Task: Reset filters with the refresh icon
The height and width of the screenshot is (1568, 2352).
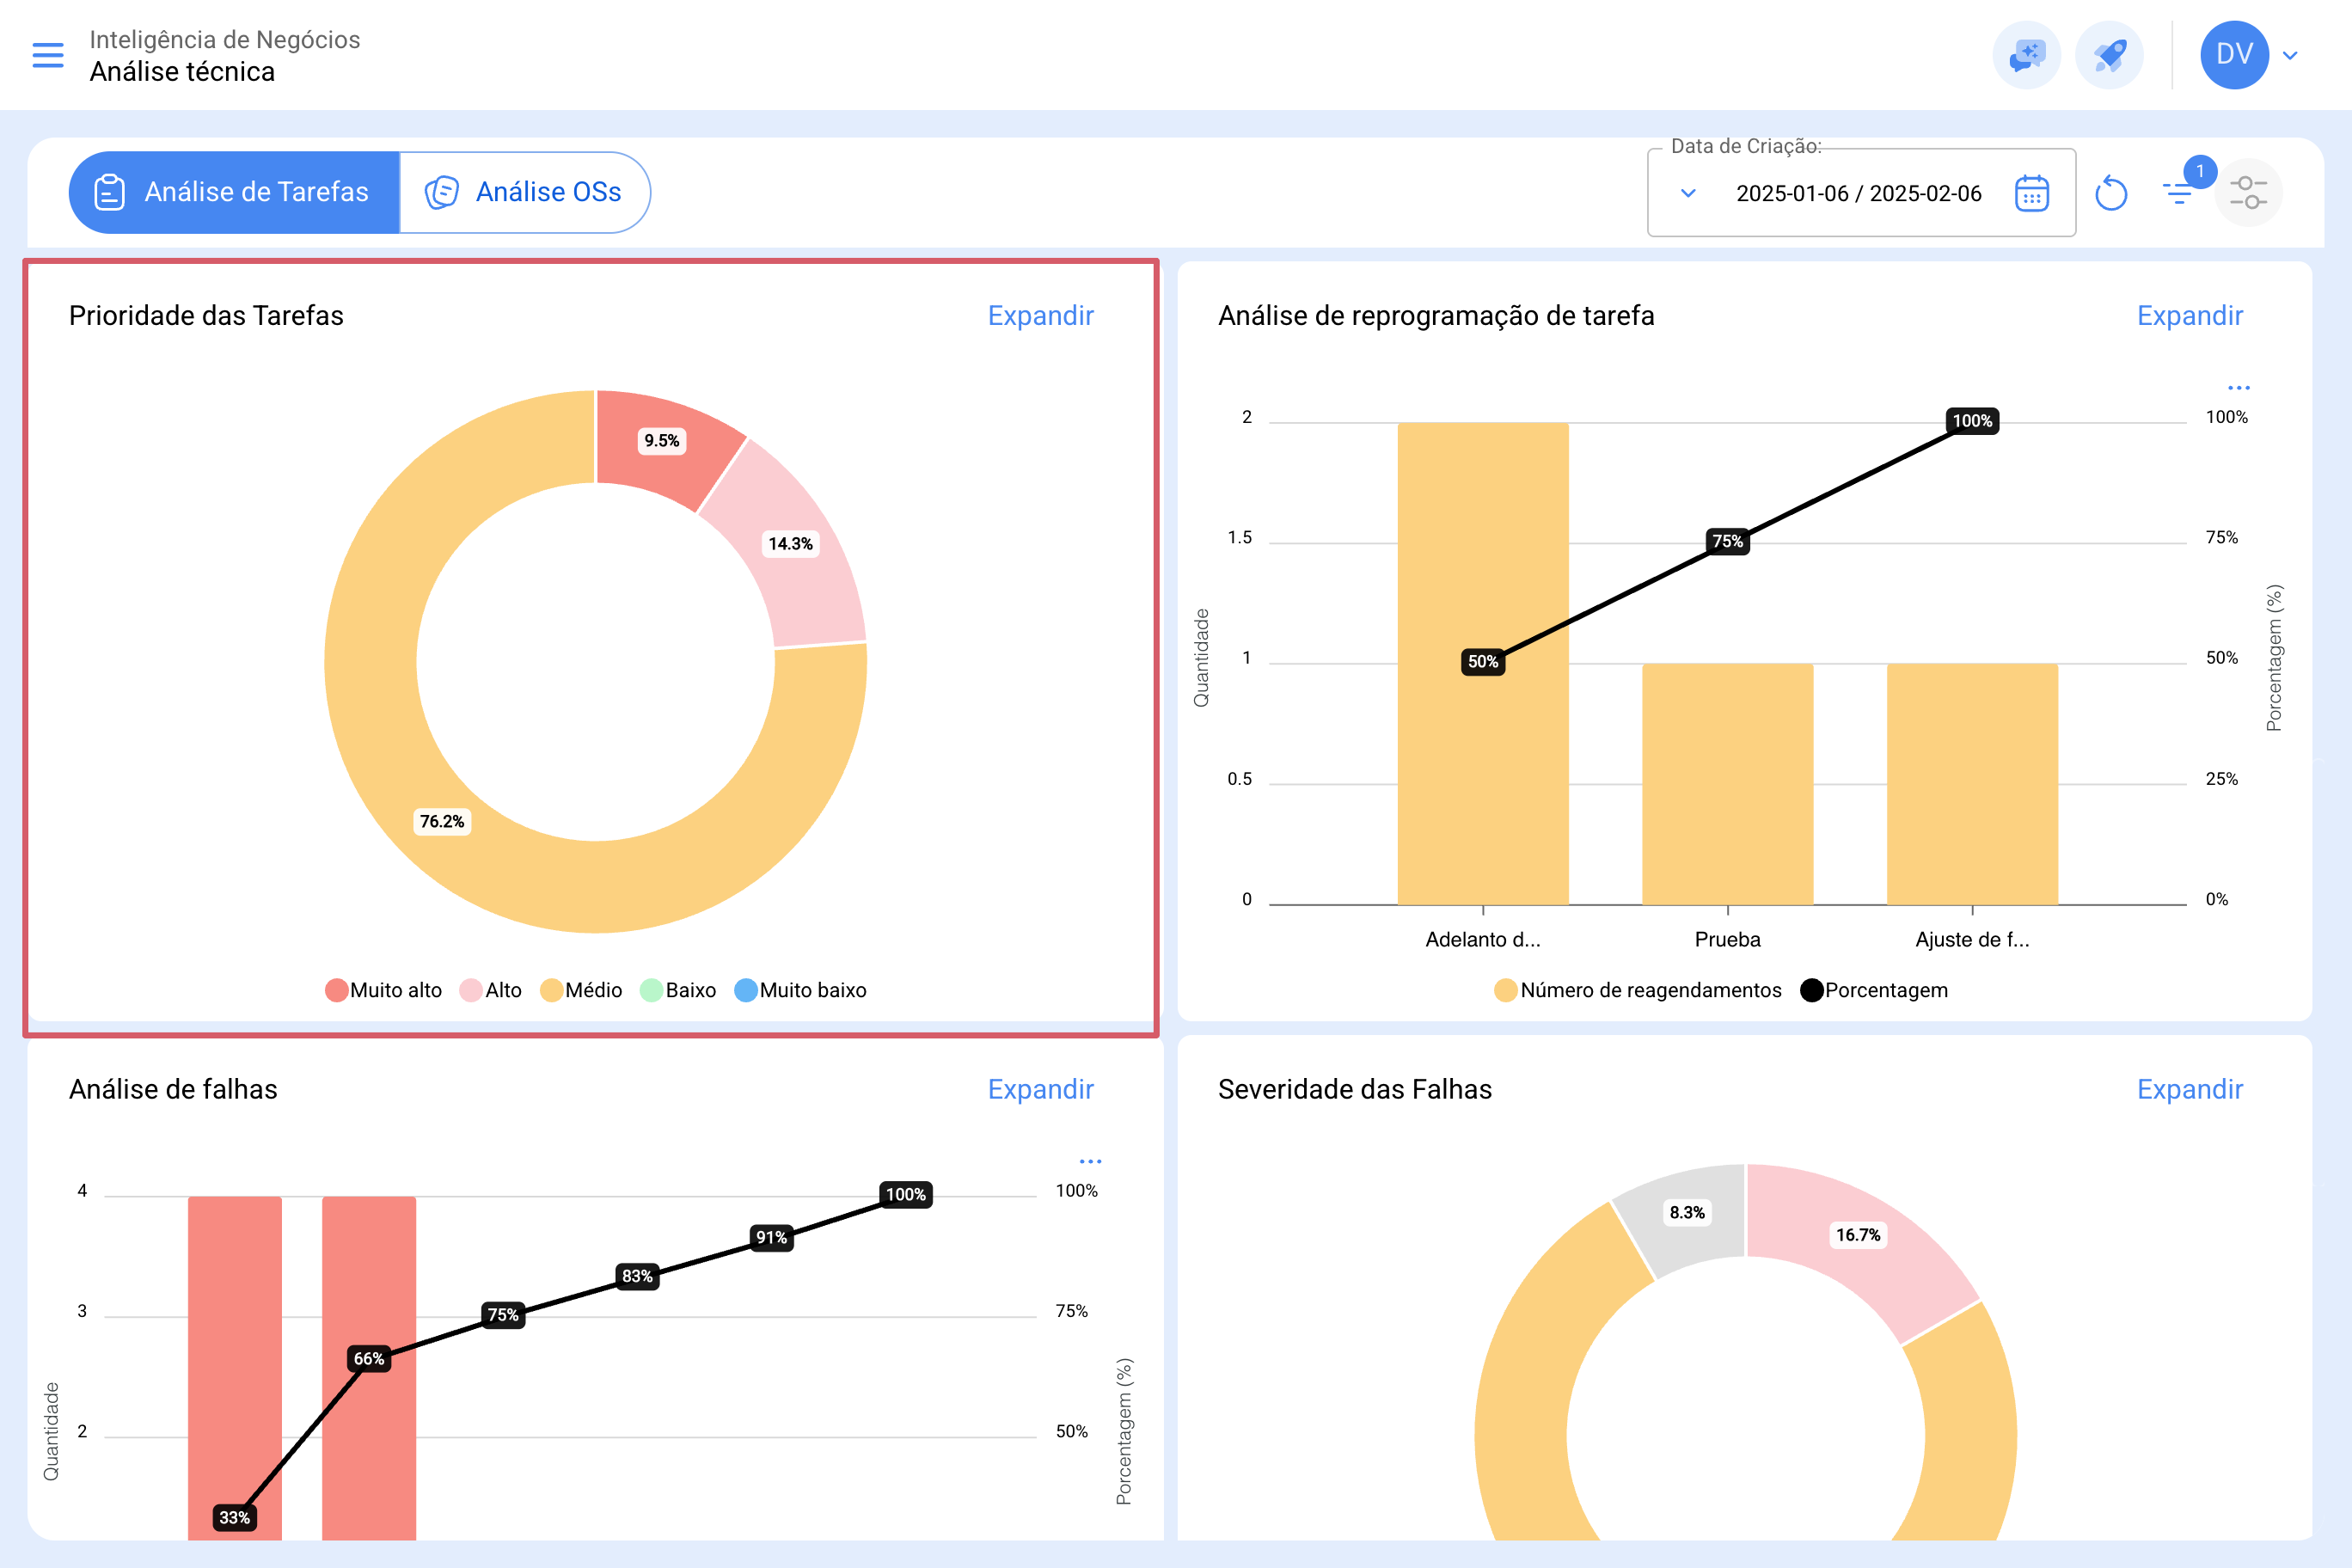Action: [x=2111, y=193]
